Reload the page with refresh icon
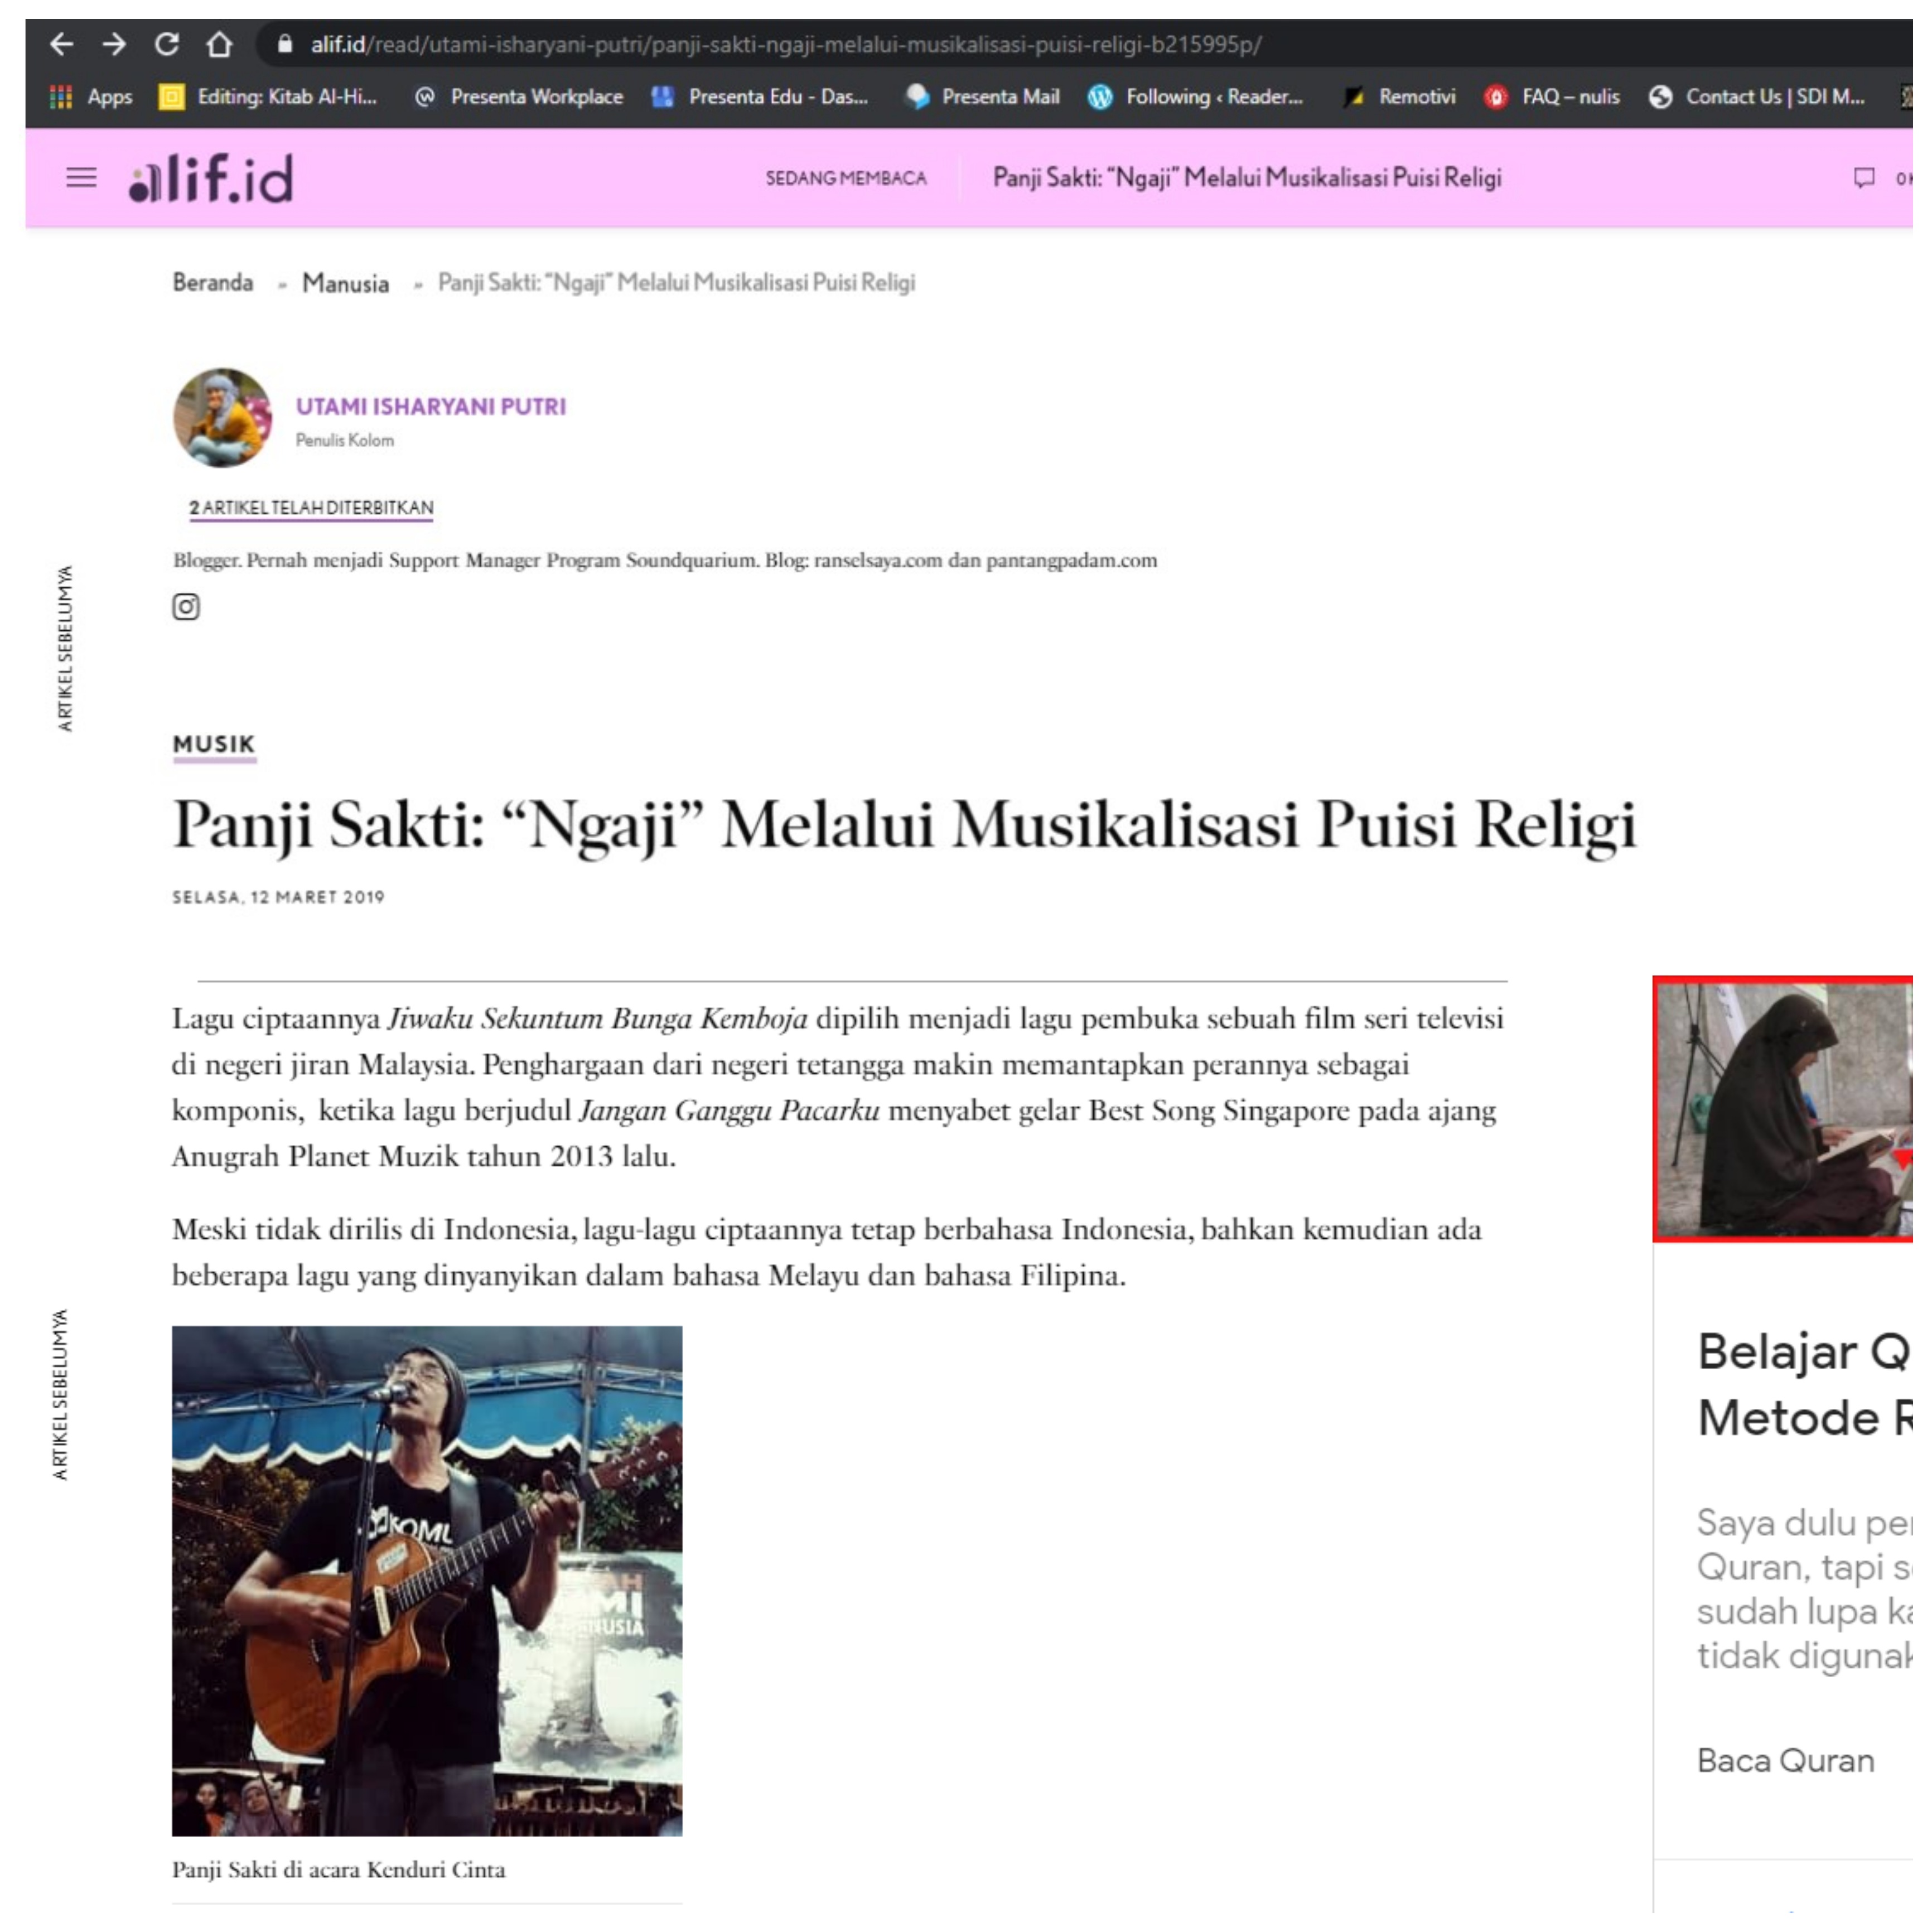Image resolution: width=1932 pixels, height=1932 pixels. click(x=167, y=44)
